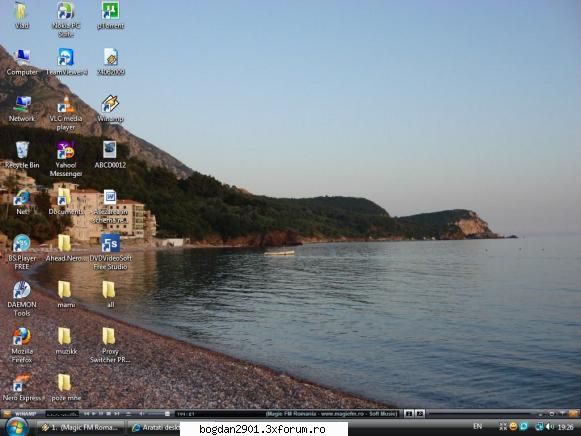Launch VLC media player shortcut

(x=66, y=113)
